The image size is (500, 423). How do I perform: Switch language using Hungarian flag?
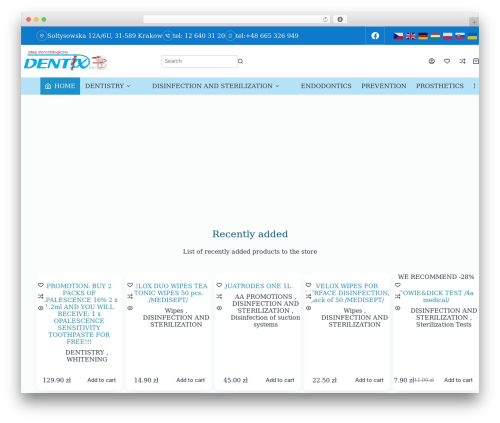(x=435, y=36)
